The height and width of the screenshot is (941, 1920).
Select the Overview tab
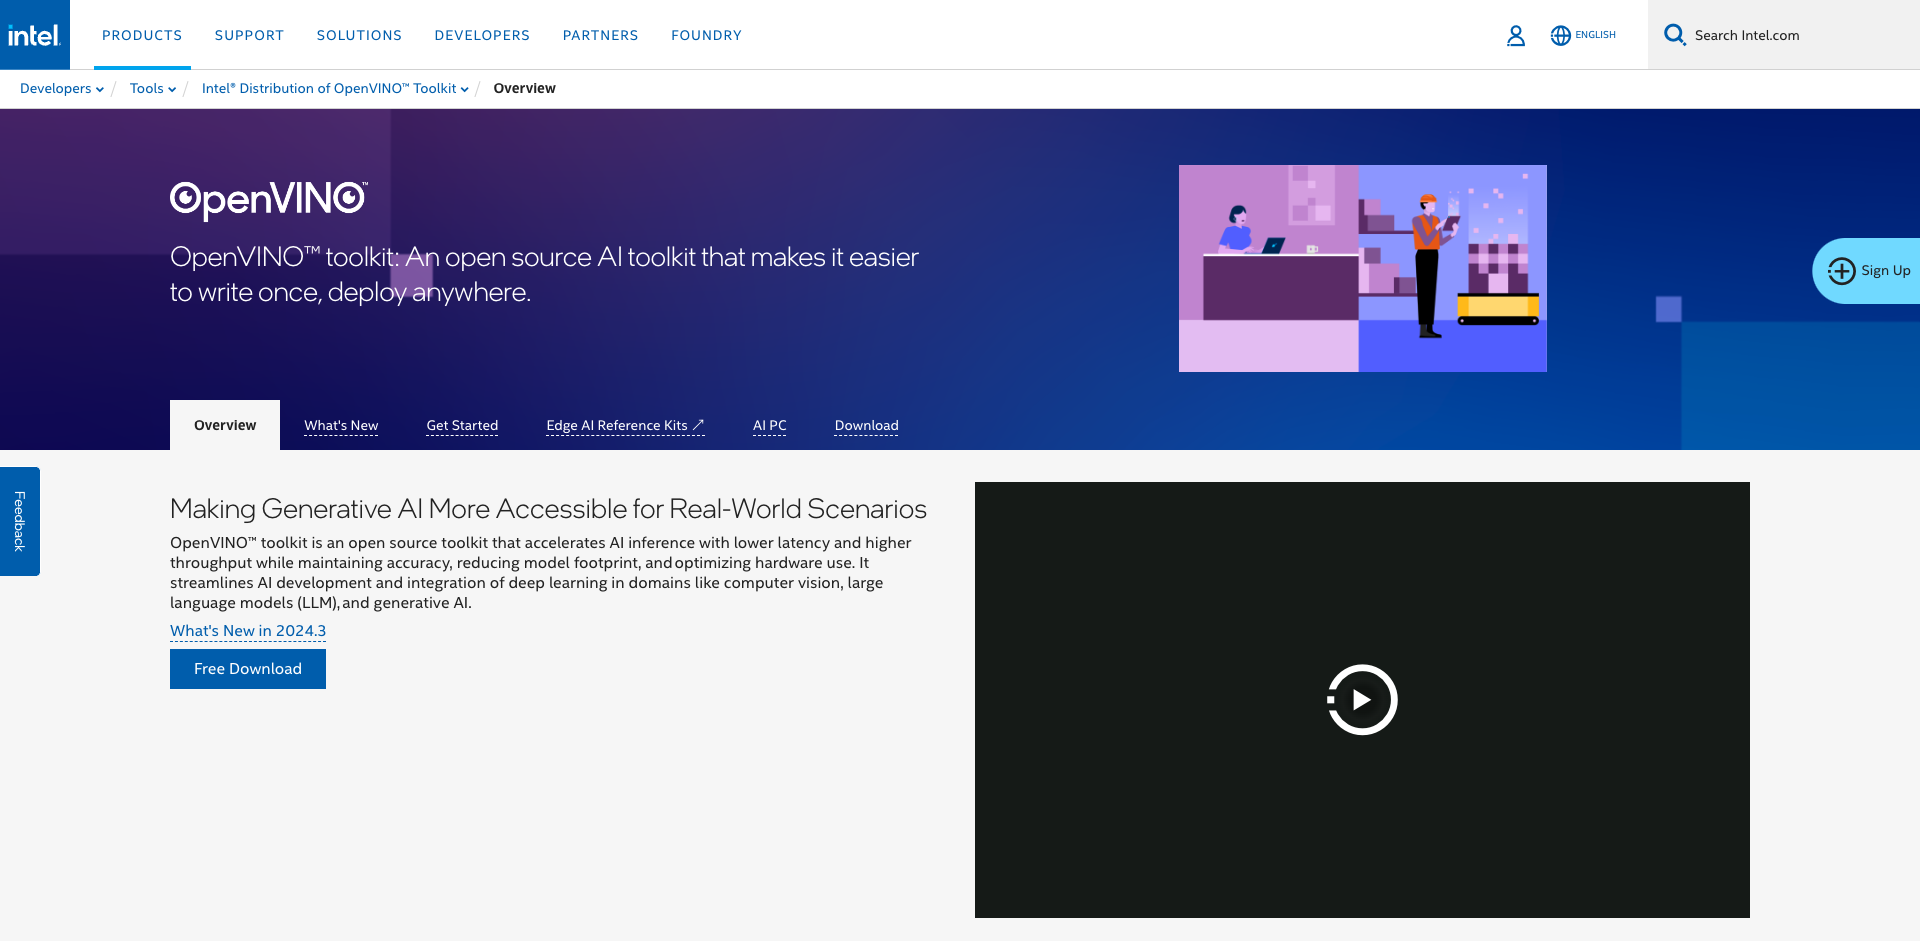tap(225, 425)
